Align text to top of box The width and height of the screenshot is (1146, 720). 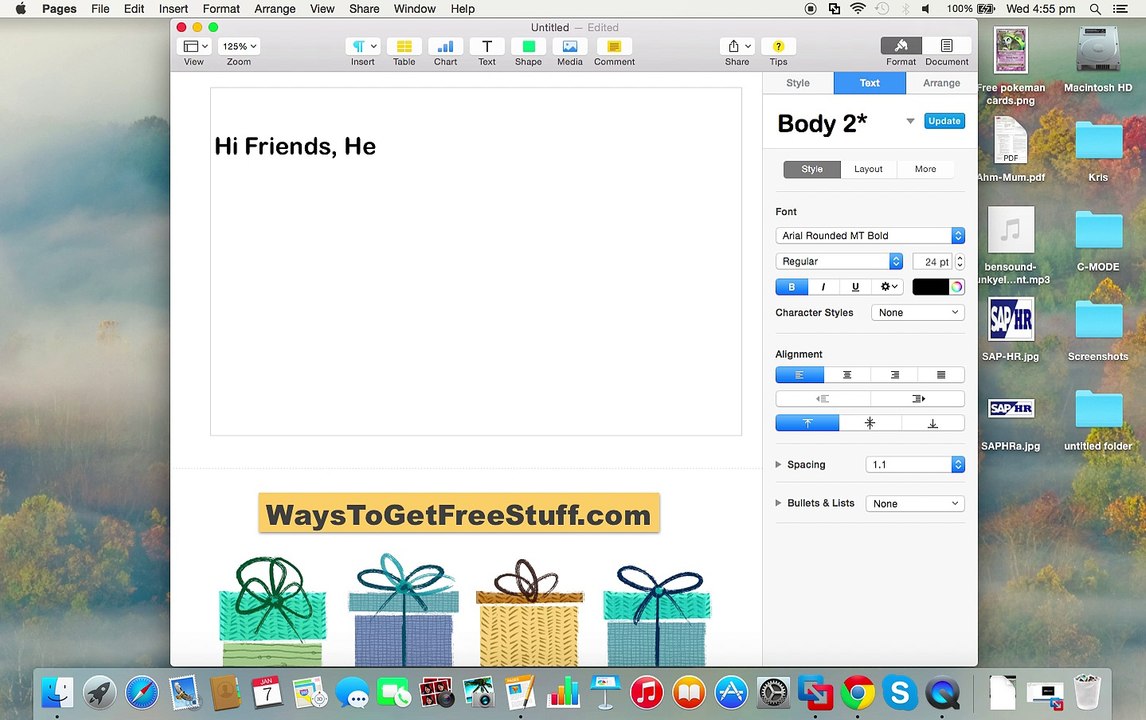pyautogui.click(x=807, y=423)
